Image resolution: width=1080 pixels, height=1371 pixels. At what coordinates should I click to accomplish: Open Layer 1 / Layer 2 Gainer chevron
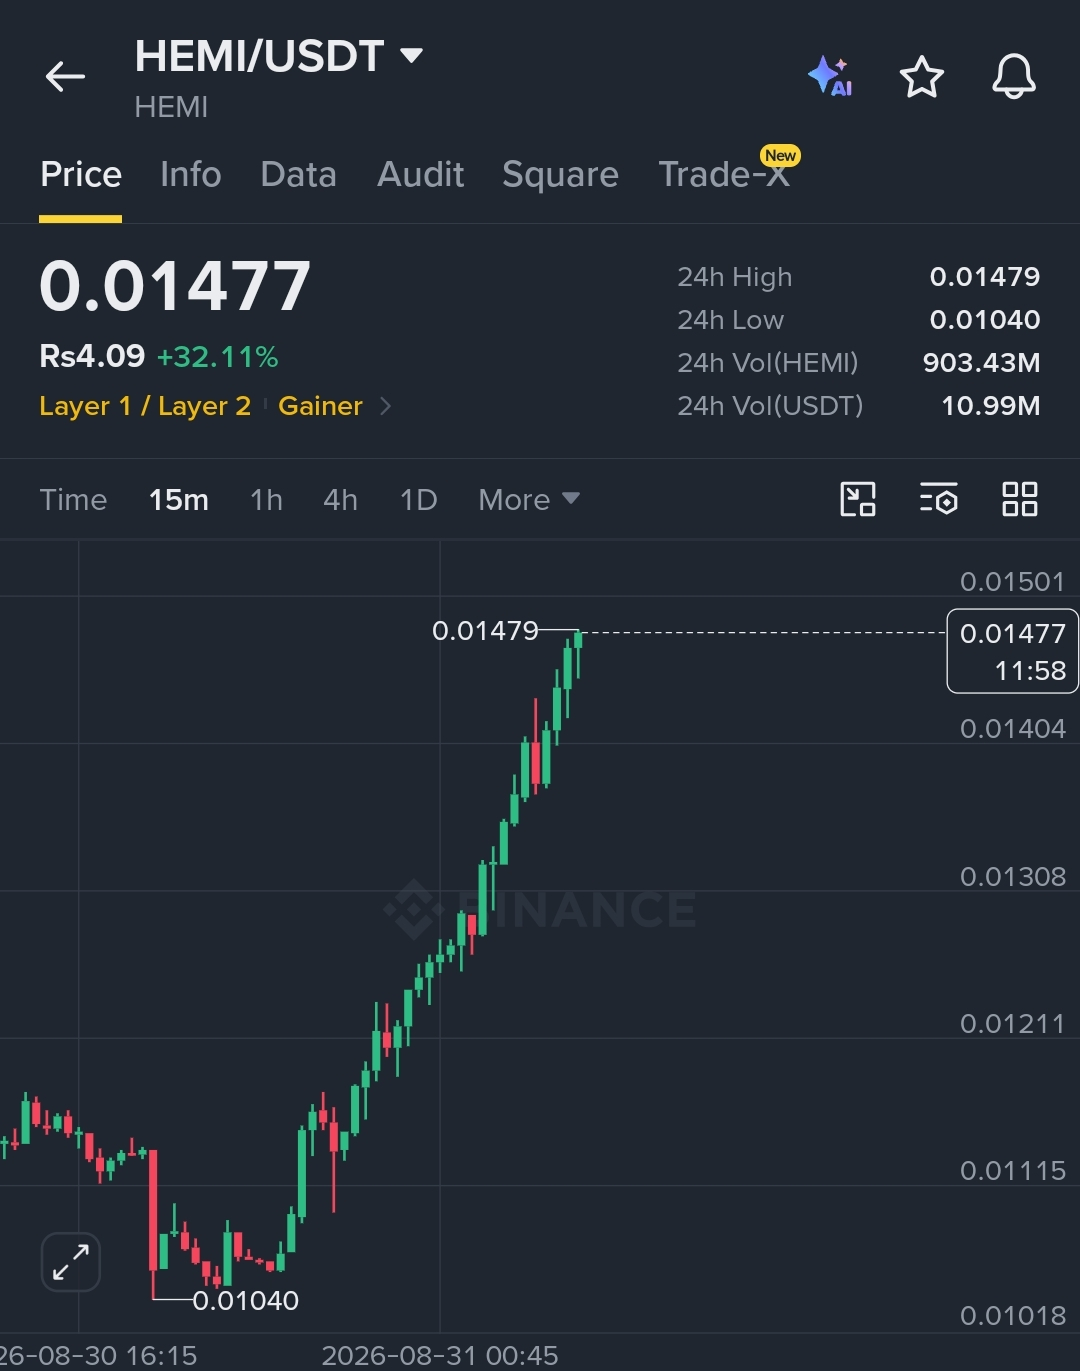tap(386, 406)
